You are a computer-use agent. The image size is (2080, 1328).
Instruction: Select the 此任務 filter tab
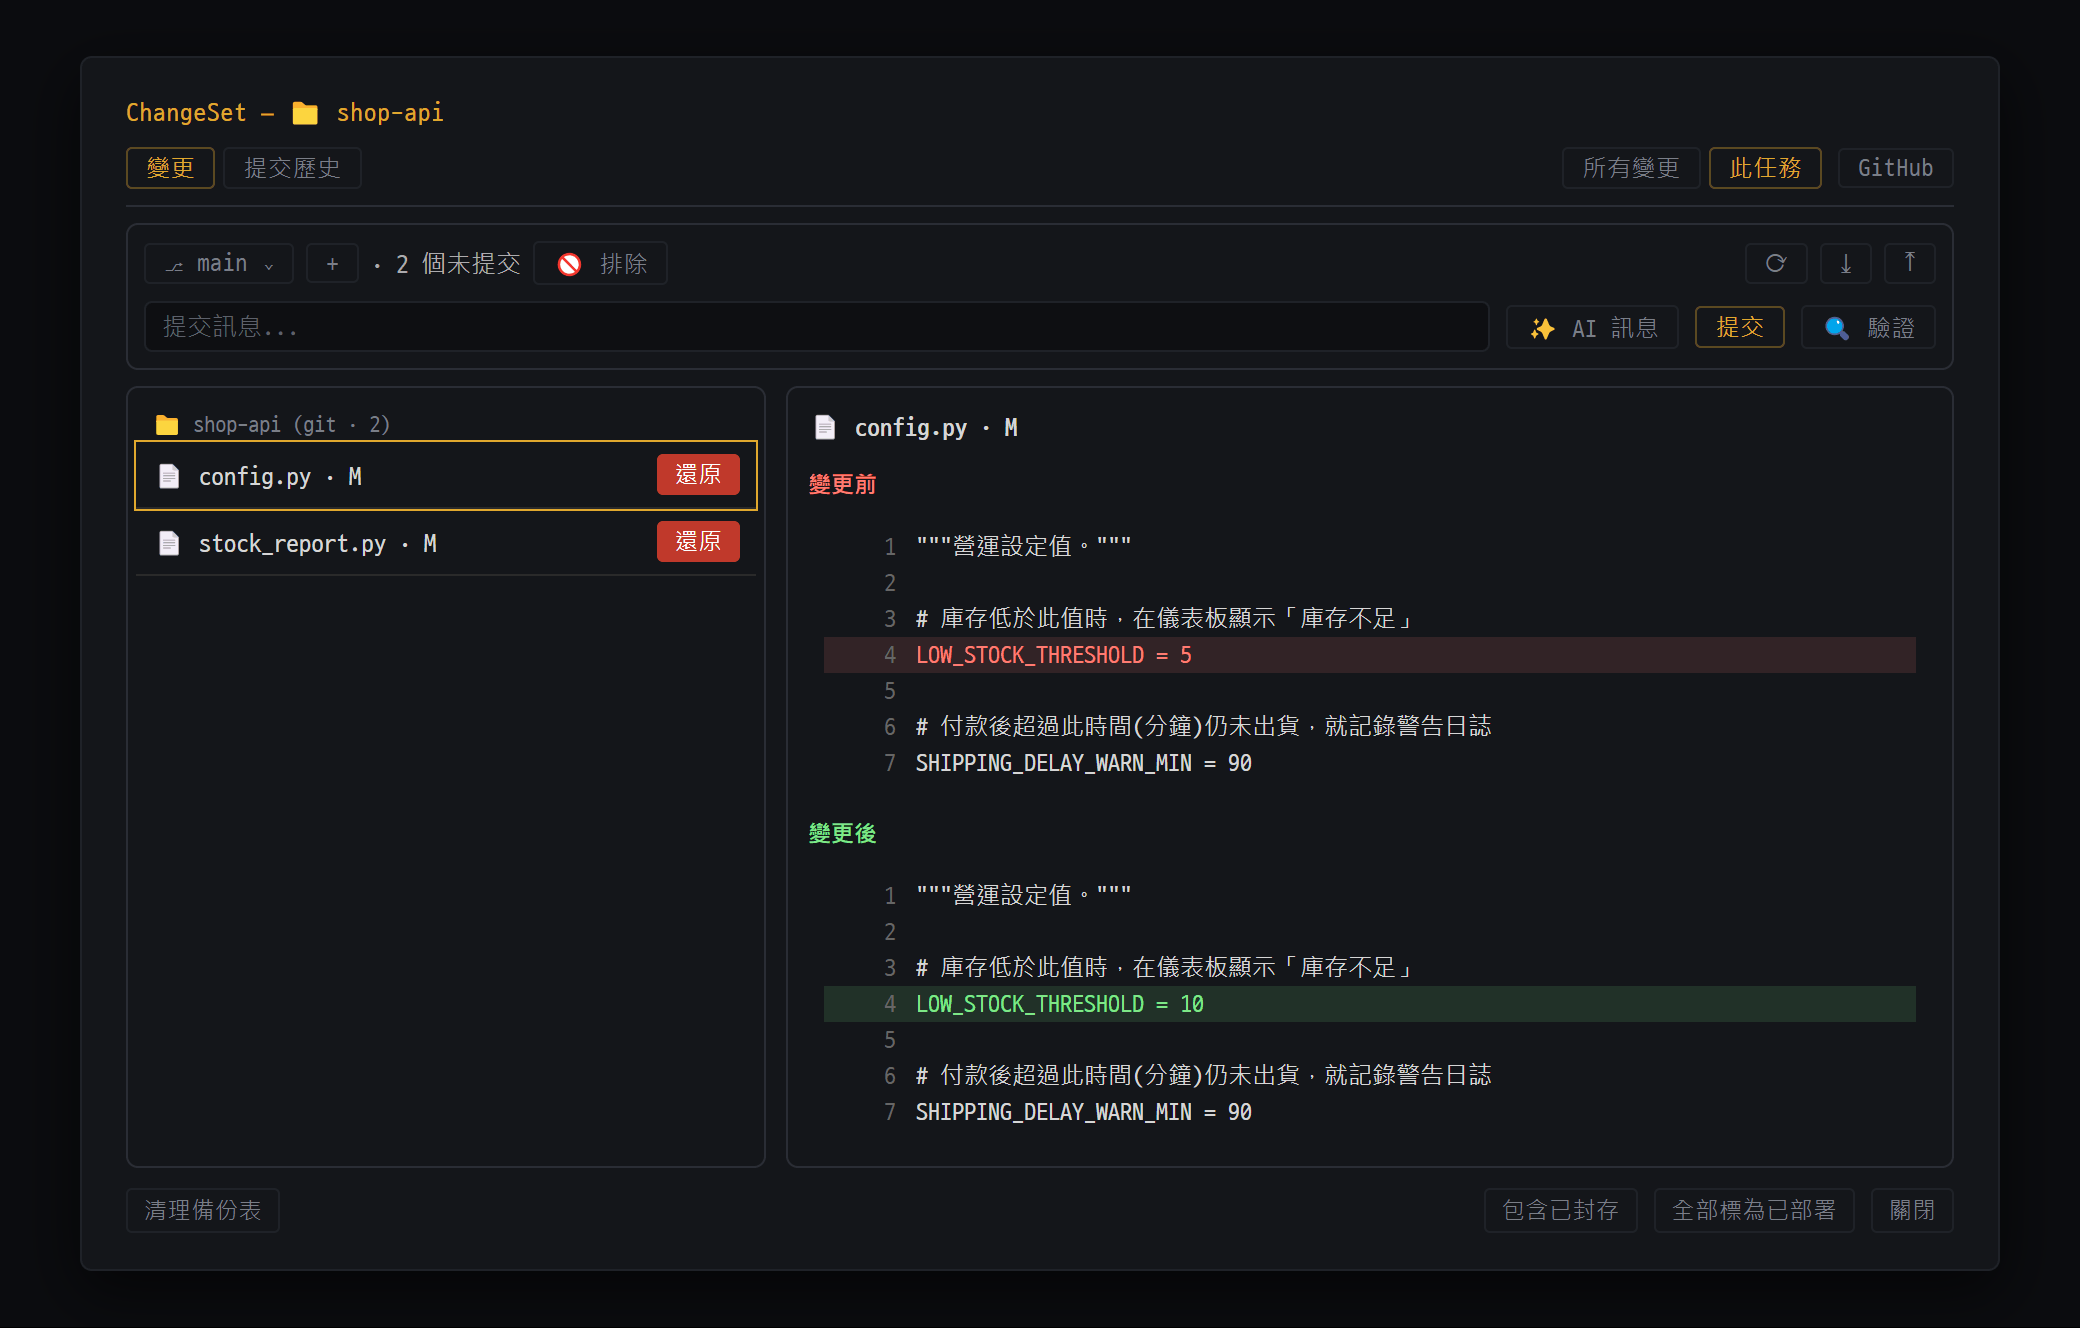[1765, 168]
